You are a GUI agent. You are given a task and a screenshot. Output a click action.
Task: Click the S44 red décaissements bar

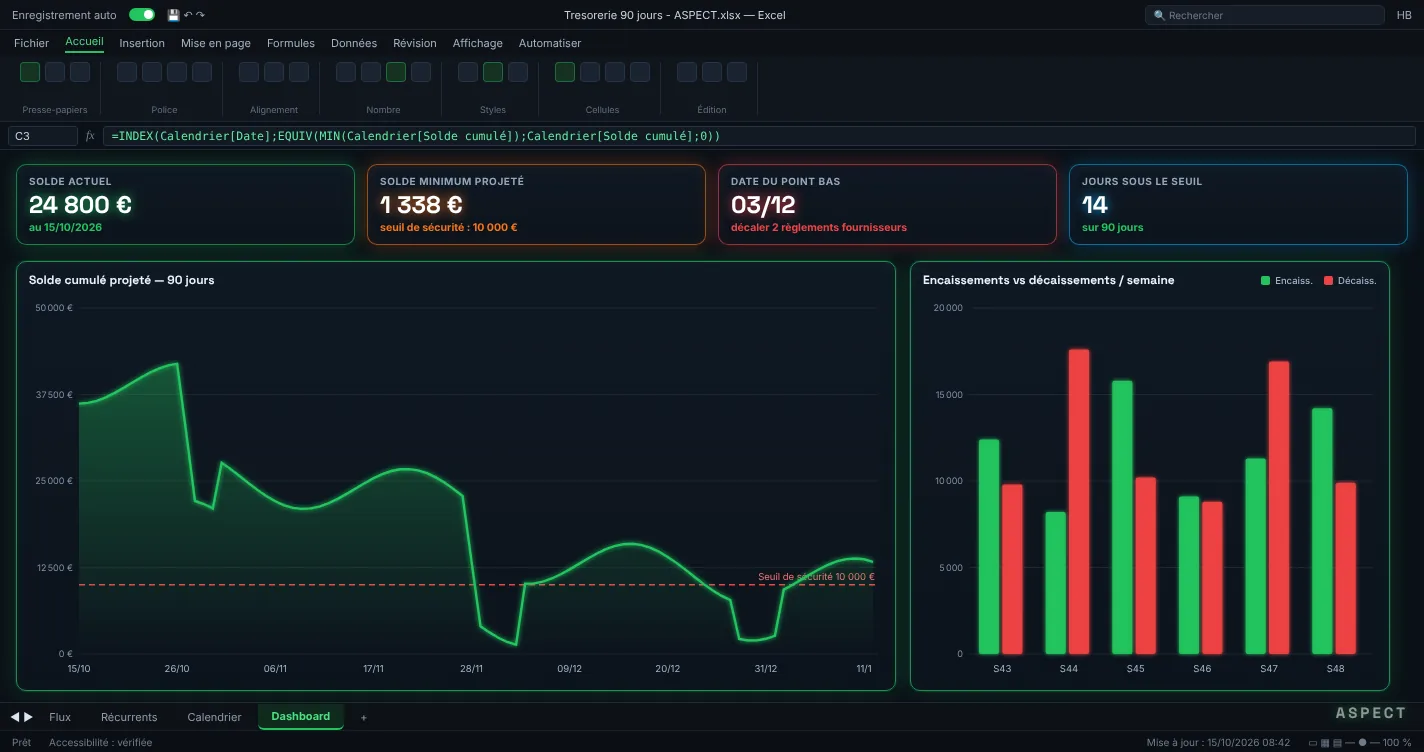1078,501
